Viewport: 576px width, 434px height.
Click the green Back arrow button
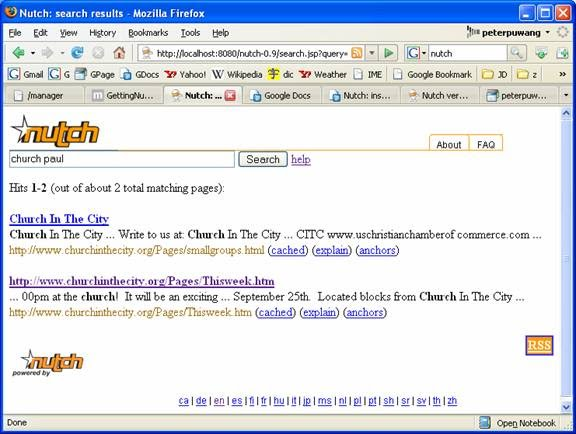click(18, 53)
